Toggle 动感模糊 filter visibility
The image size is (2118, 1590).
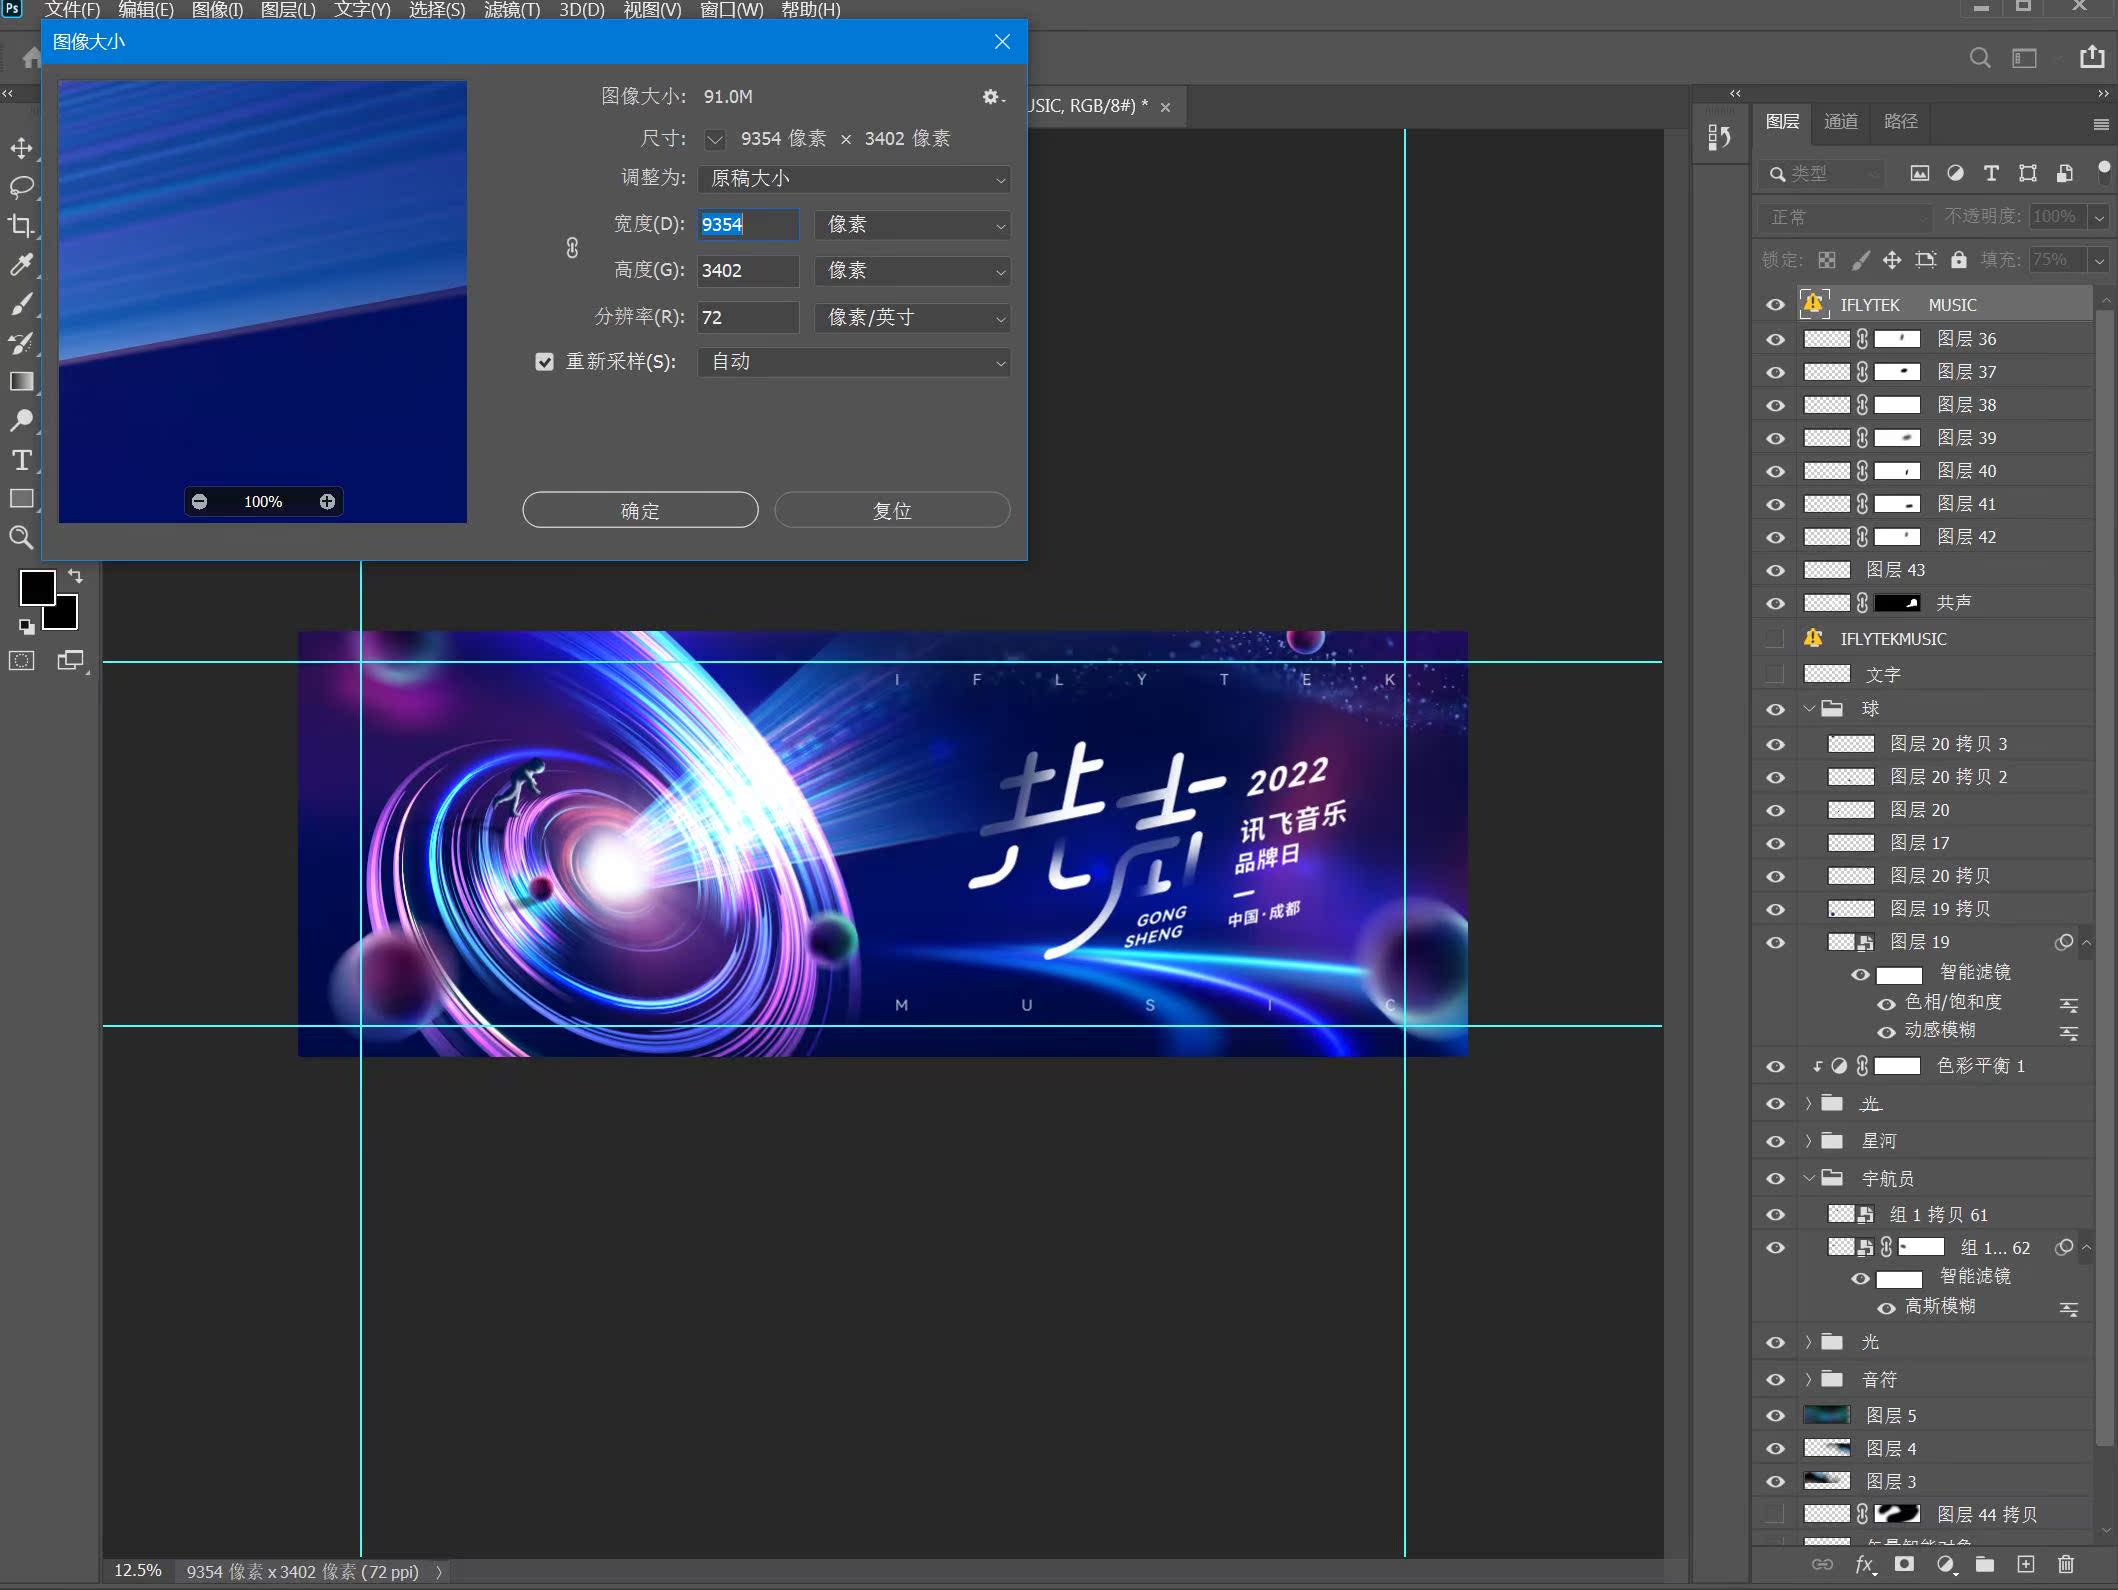(x=1886, y=1032)
